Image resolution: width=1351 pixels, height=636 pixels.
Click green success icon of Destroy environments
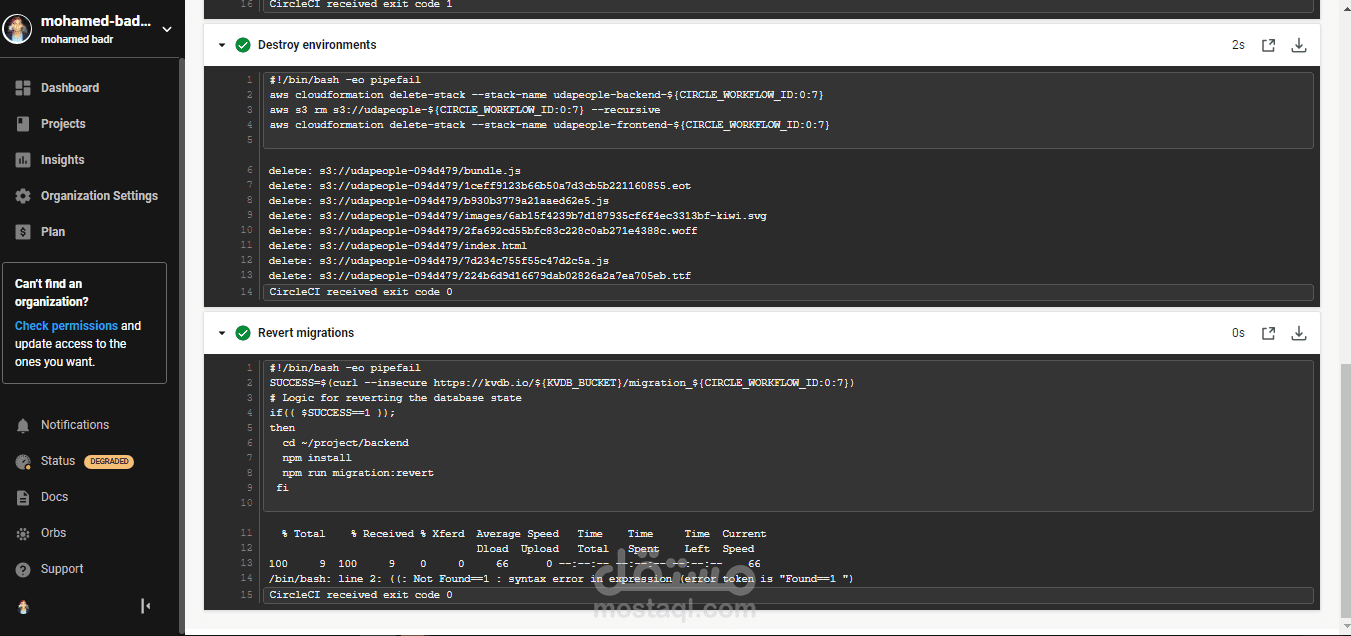coord(243,45)
